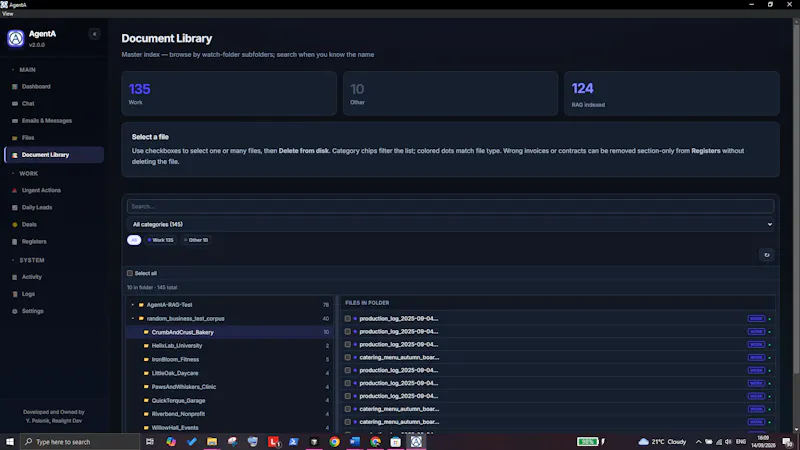
Task: Click the 124 RAG indexed stat card
Action: tap(672, 93)
